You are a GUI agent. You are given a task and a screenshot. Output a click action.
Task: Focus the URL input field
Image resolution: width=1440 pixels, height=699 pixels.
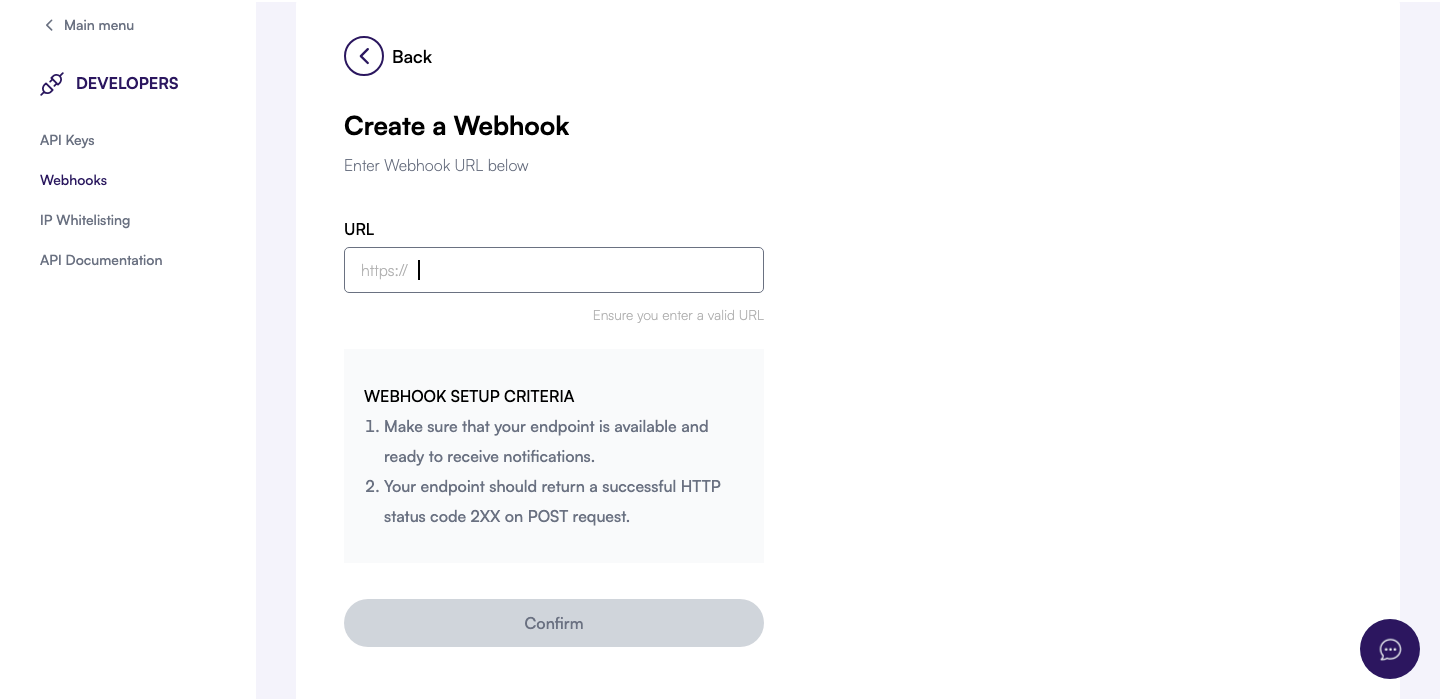click(554, 270)
